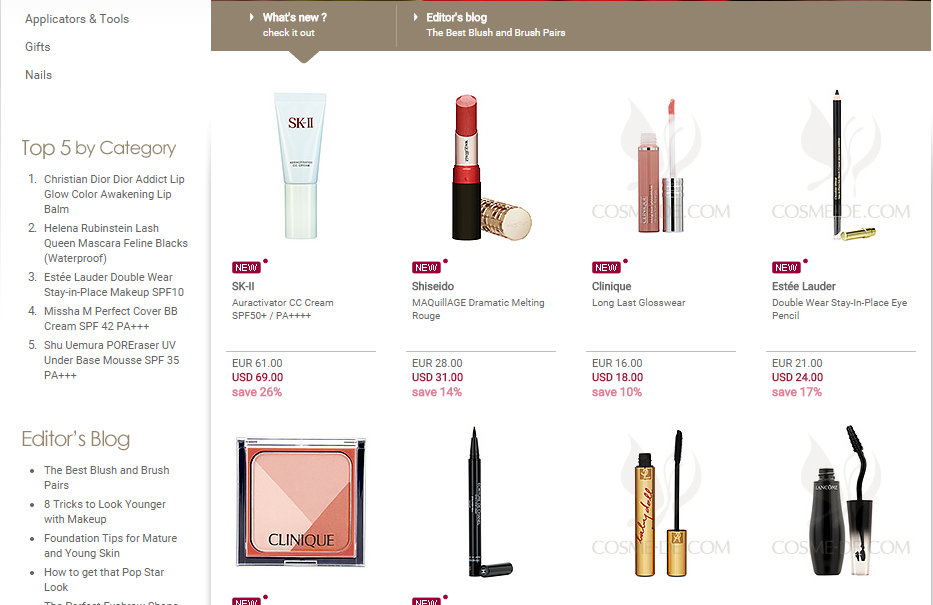Switch to the What's new? tab
Image resolution: width=933 pixels, height=605 pixels.
pos(295,25)
